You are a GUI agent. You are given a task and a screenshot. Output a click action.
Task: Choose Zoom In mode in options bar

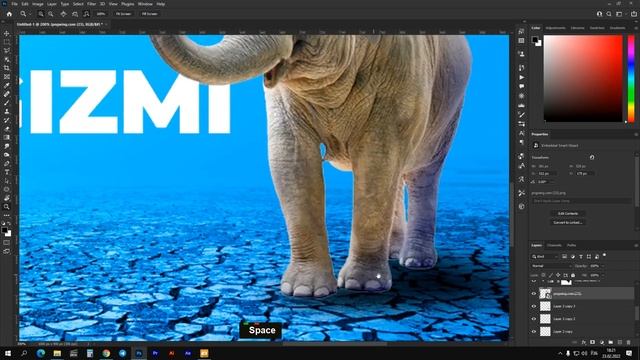pos(41,14)
